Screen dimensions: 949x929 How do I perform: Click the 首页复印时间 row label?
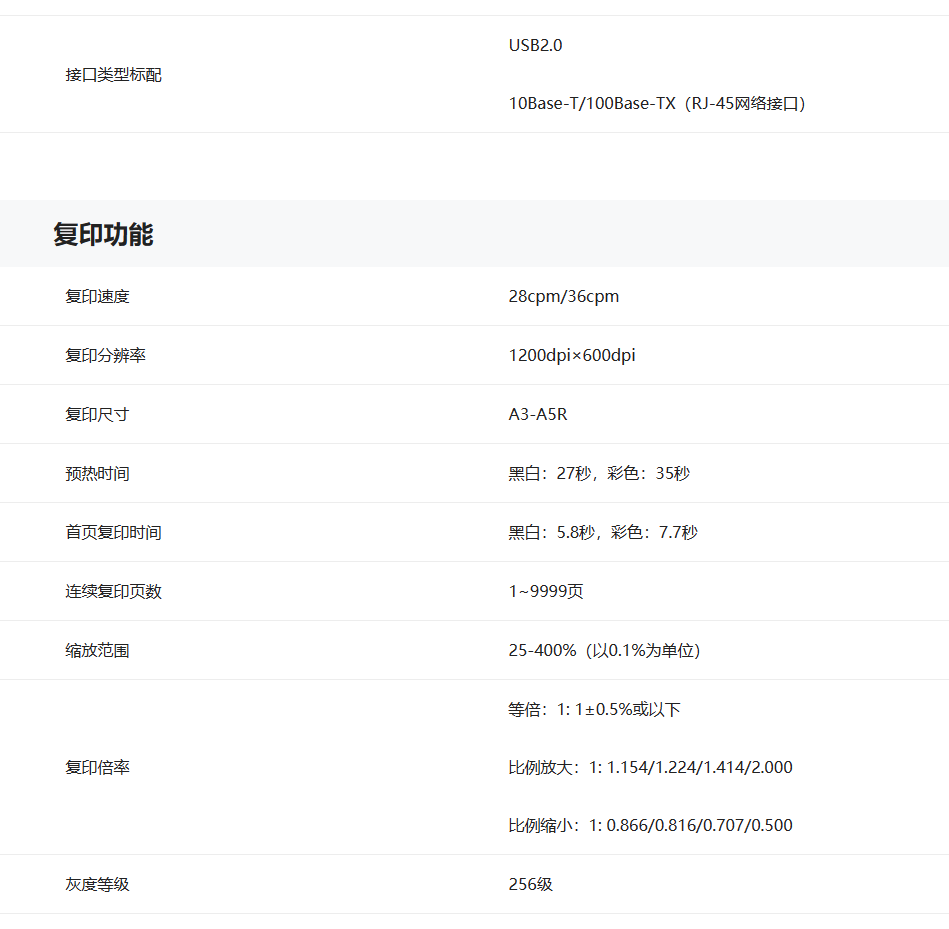(x=113, y=532)
